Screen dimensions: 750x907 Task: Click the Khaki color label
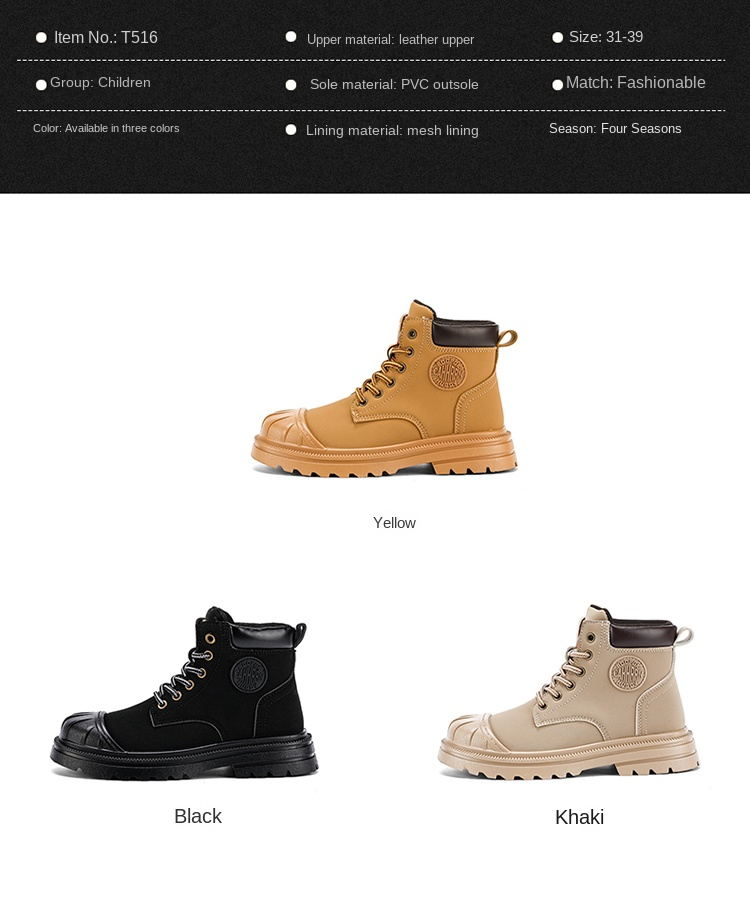tap(579, 817)
